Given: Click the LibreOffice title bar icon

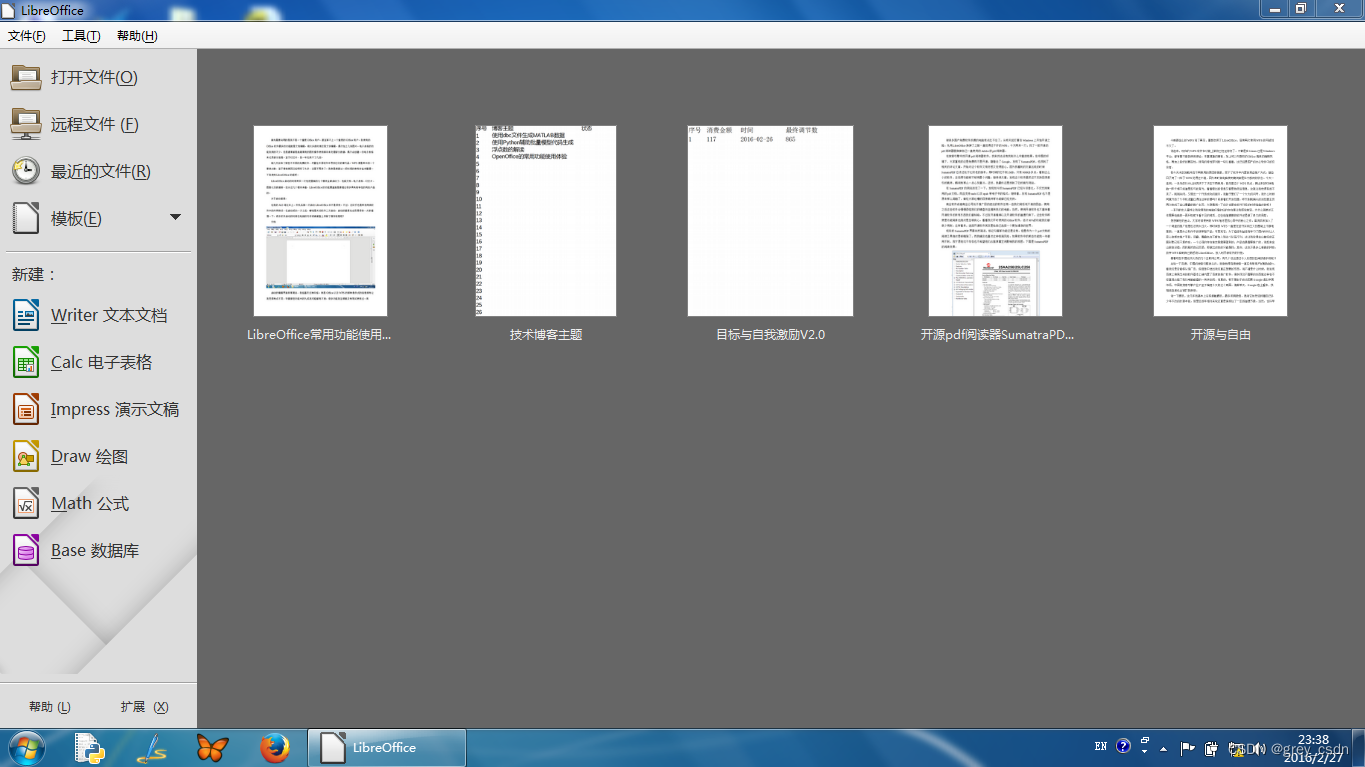Looking at the screenshot, I should (9, 10).
